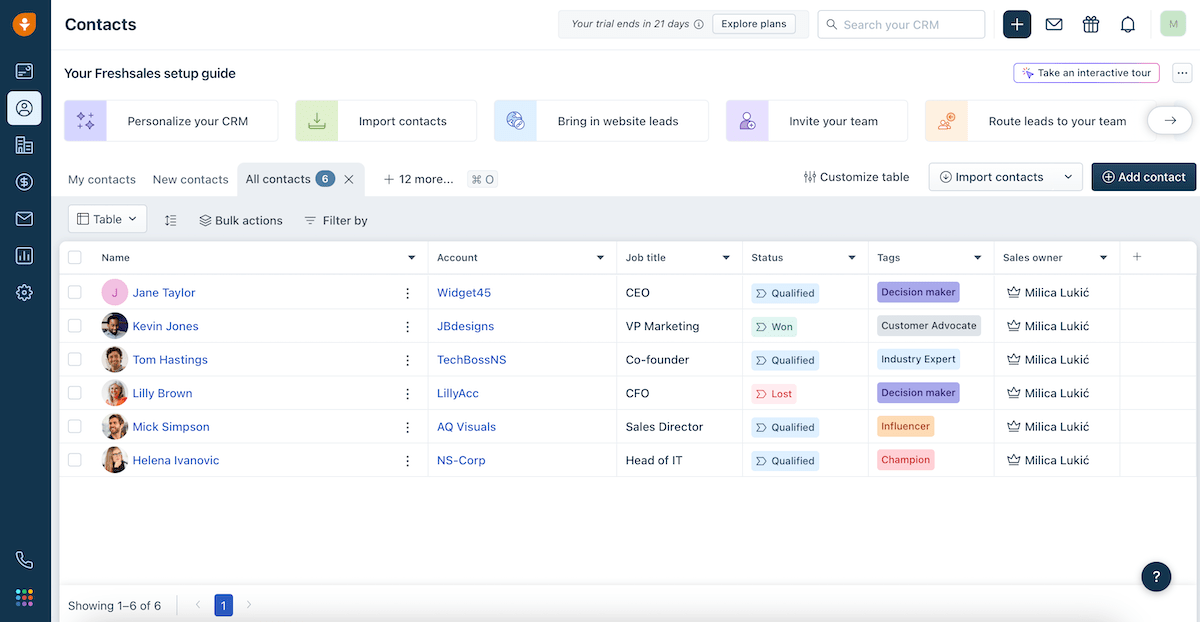Open the Reports chart icon in sidebar

(x=24, y=256)
